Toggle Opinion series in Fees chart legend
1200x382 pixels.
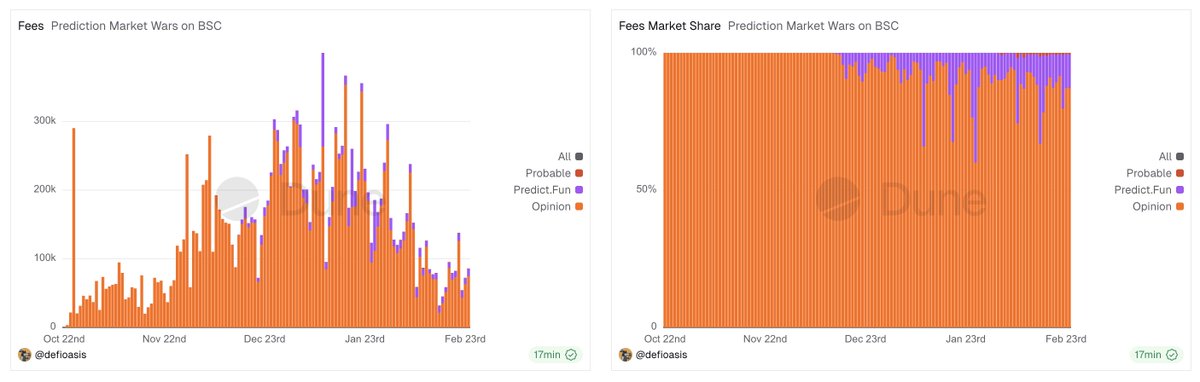click(559, 206)
